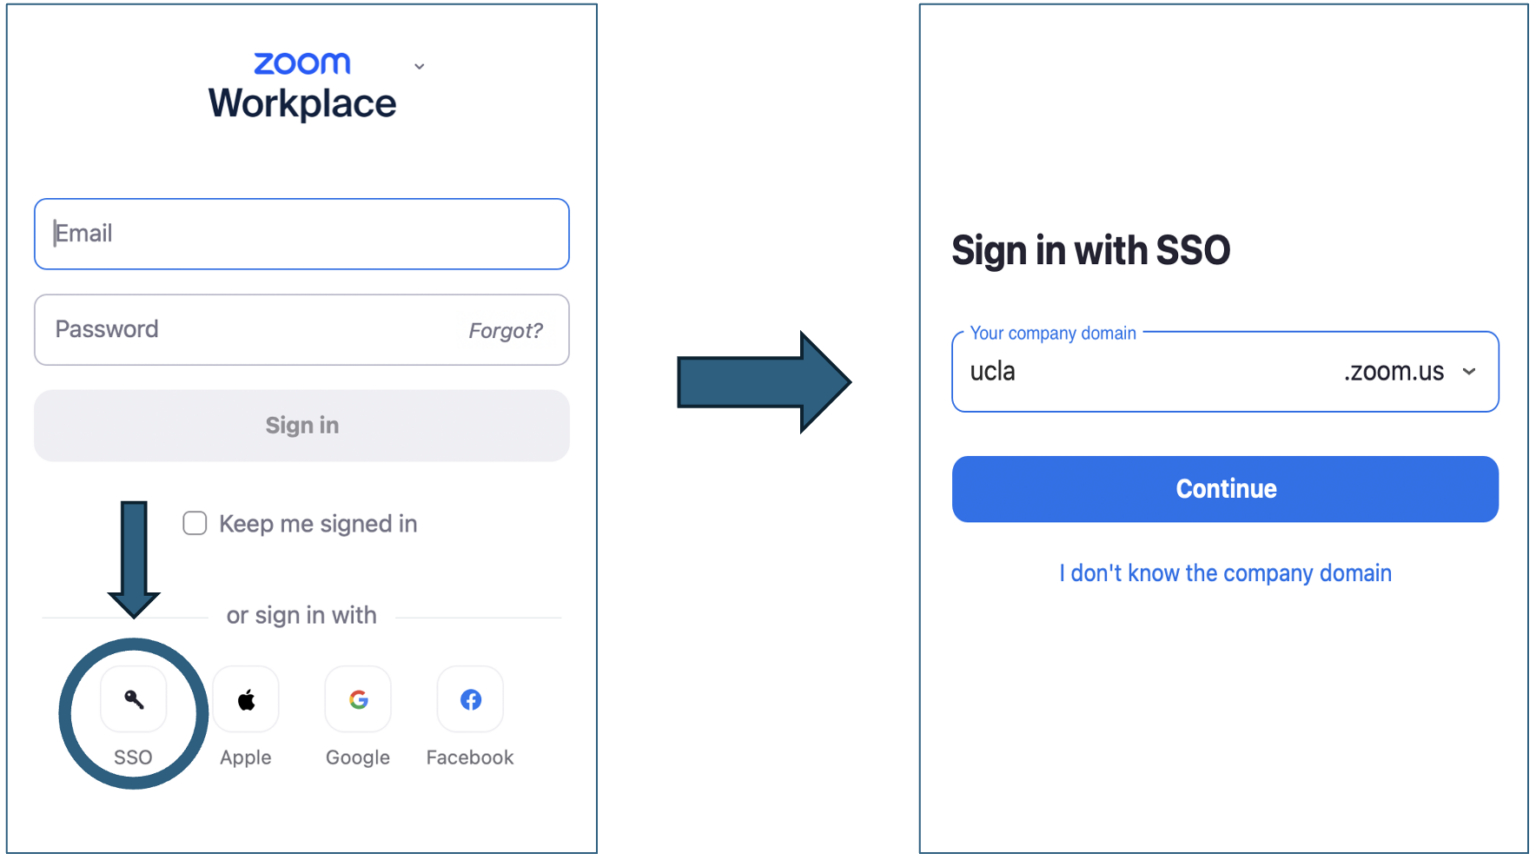Click the "SSO" text label under the key

pyautogui.click(x=133, y=758)
